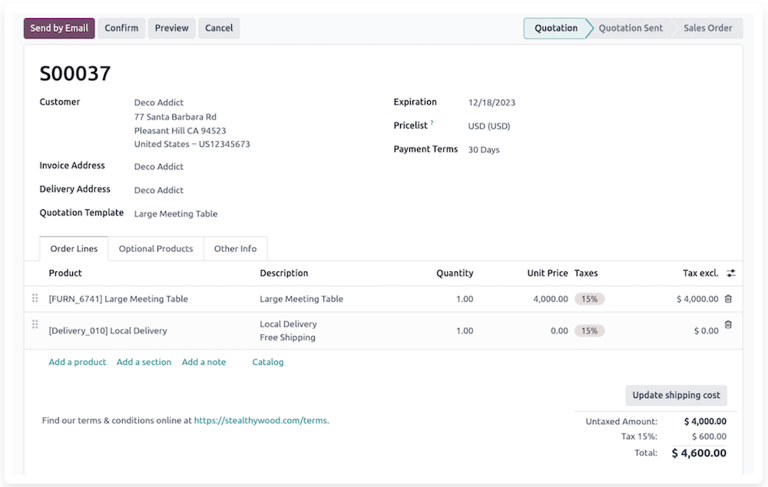Delete the Large Meeting Table order line
This screenshot has height=487, width=768.
(x=728, y=299)
